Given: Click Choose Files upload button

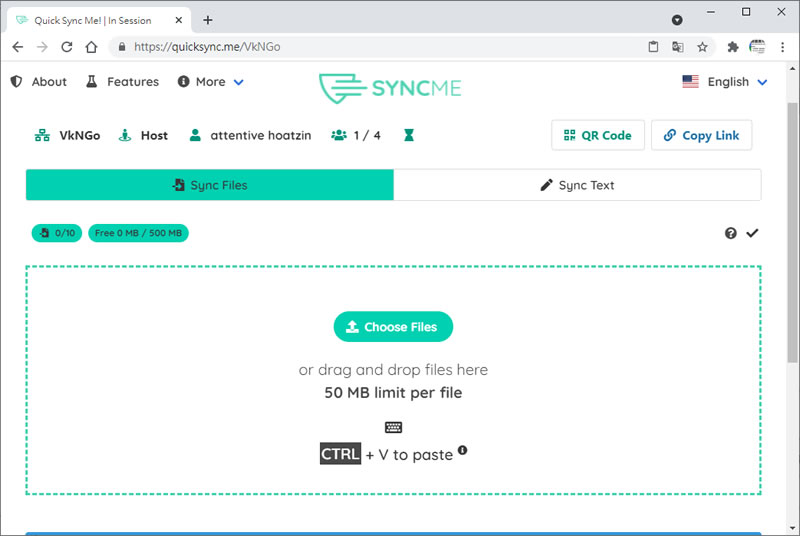Looking at the screenshot, I should click(393, 326).
